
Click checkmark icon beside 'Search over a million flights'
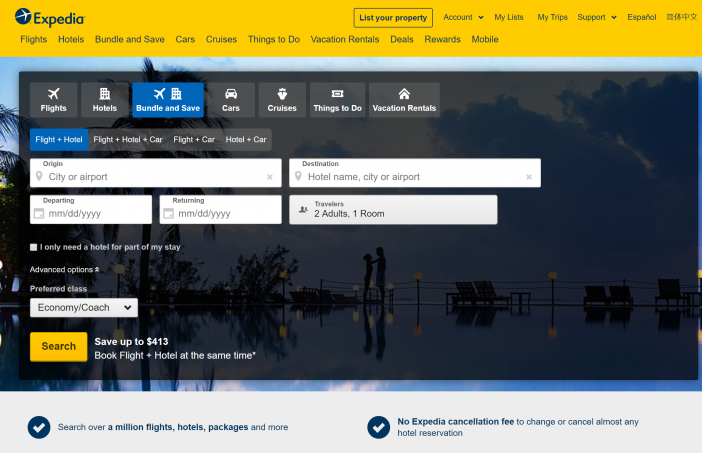pos(39,427)
